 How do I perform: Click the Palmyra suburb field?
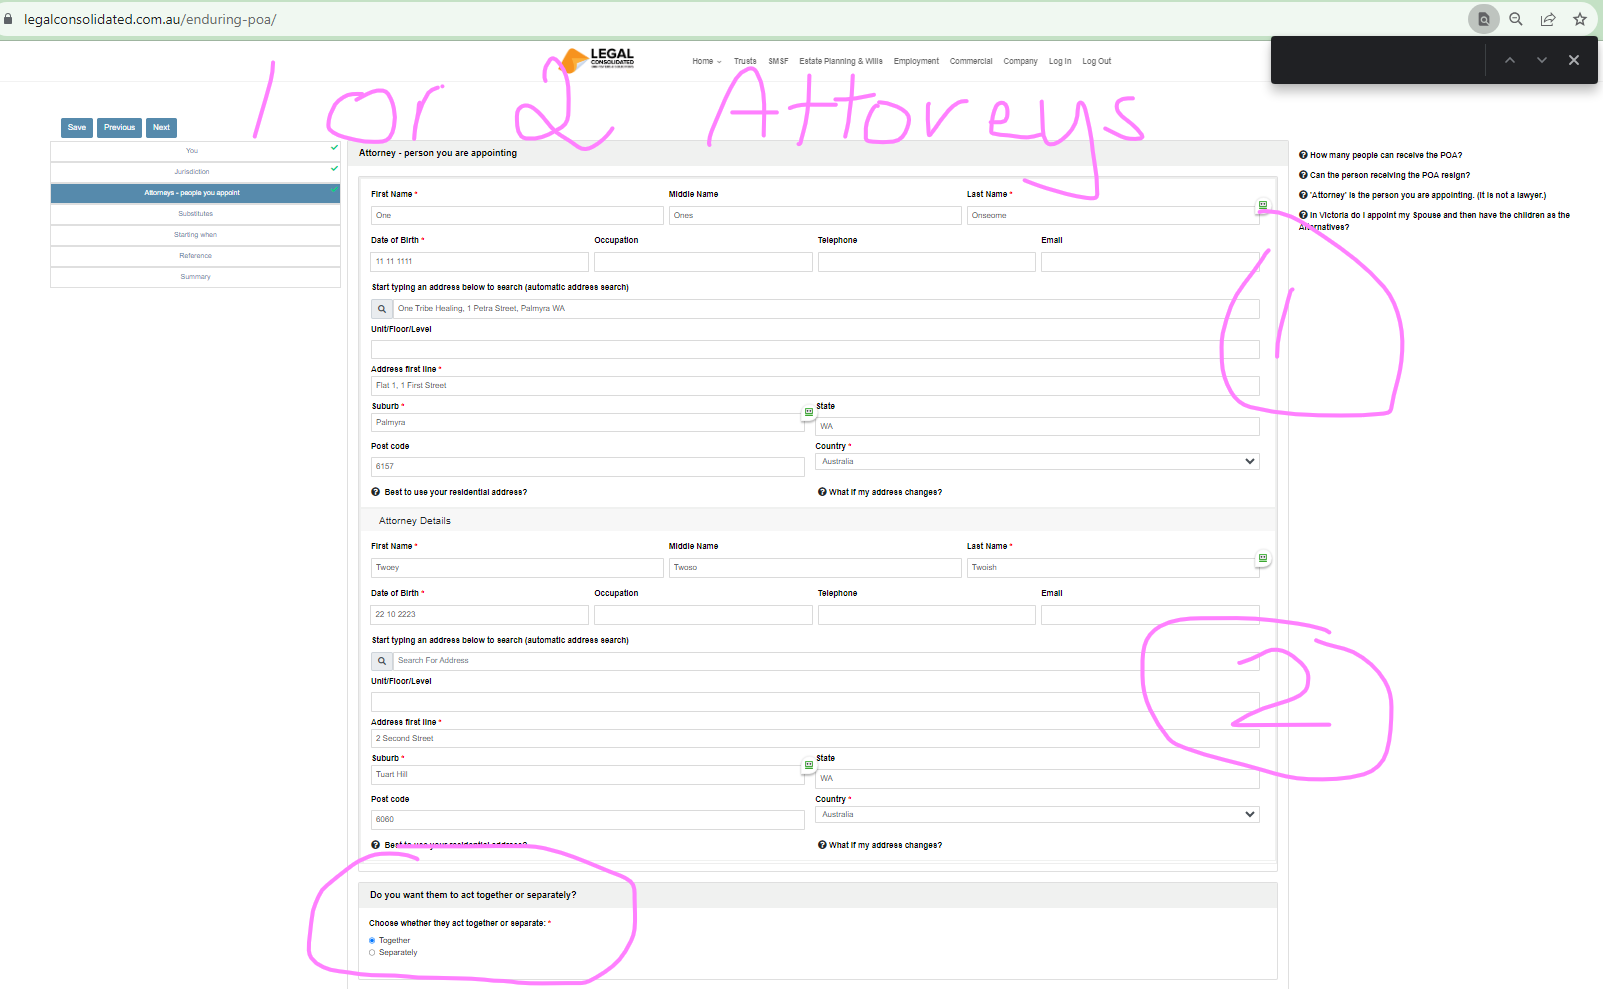[588, 423]
